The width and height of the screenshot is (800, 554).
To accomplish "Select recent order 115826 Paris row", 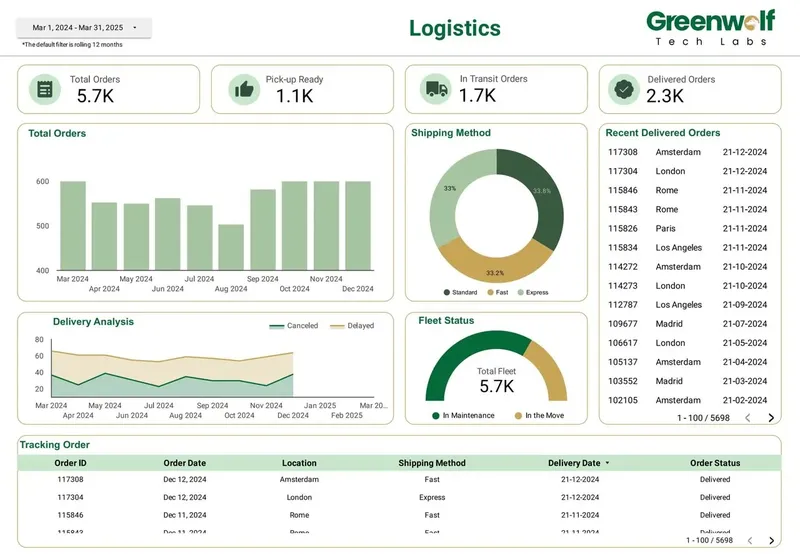I will click(687, 229).
